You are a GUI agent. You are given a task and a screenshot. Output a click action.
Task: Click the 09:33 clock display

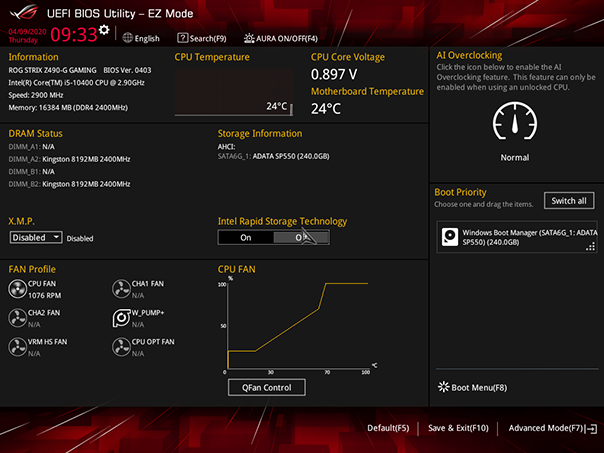tap(74, 34)
